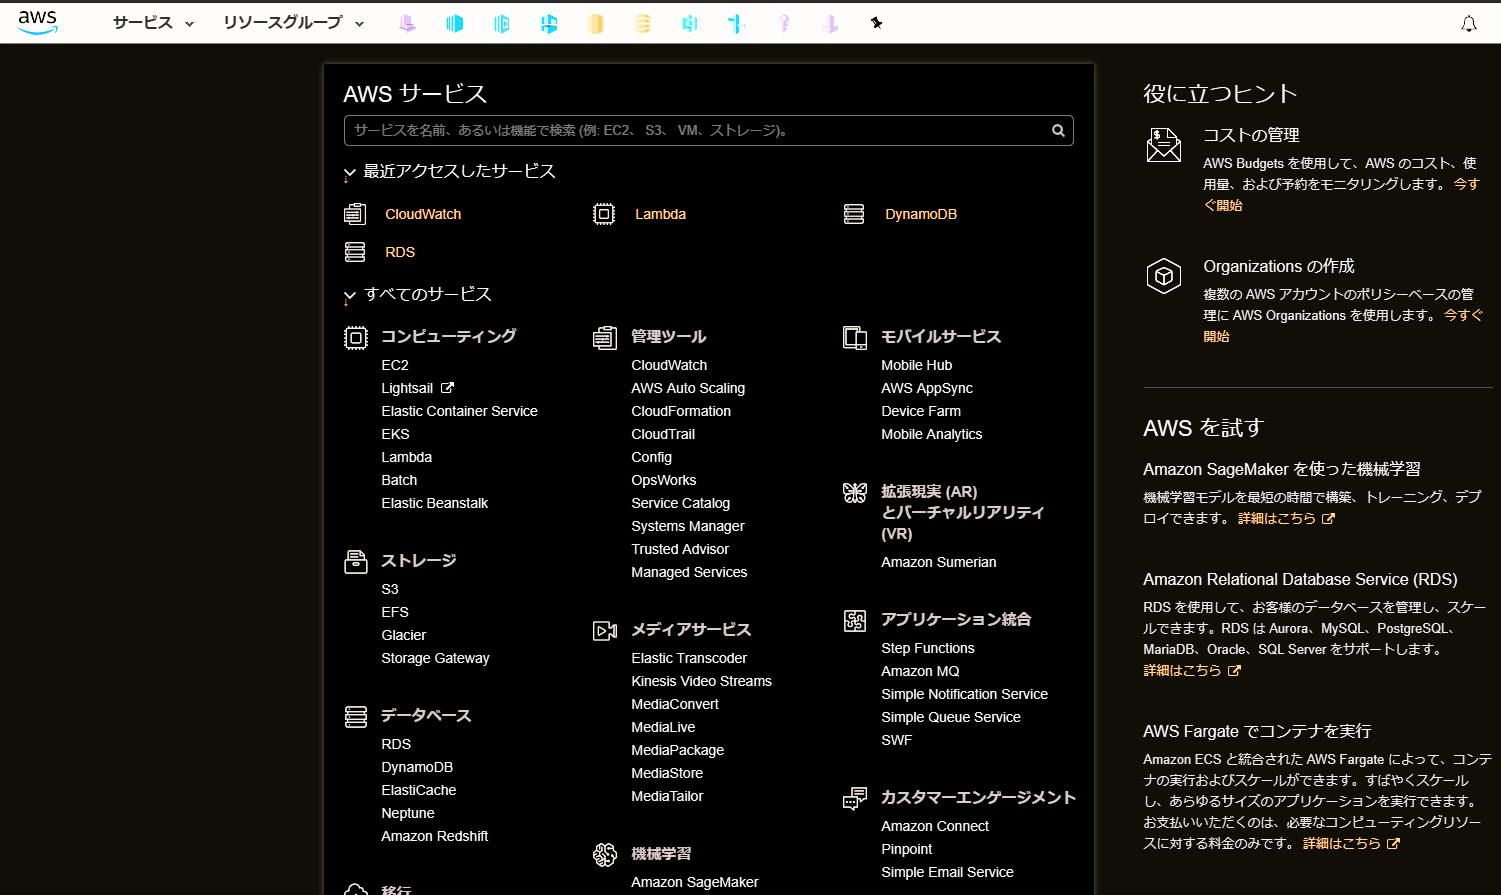The image size is (1501, 895).
Task: Click the solid yellow cylinder shortcut icon
Action: tap(596, 23)
